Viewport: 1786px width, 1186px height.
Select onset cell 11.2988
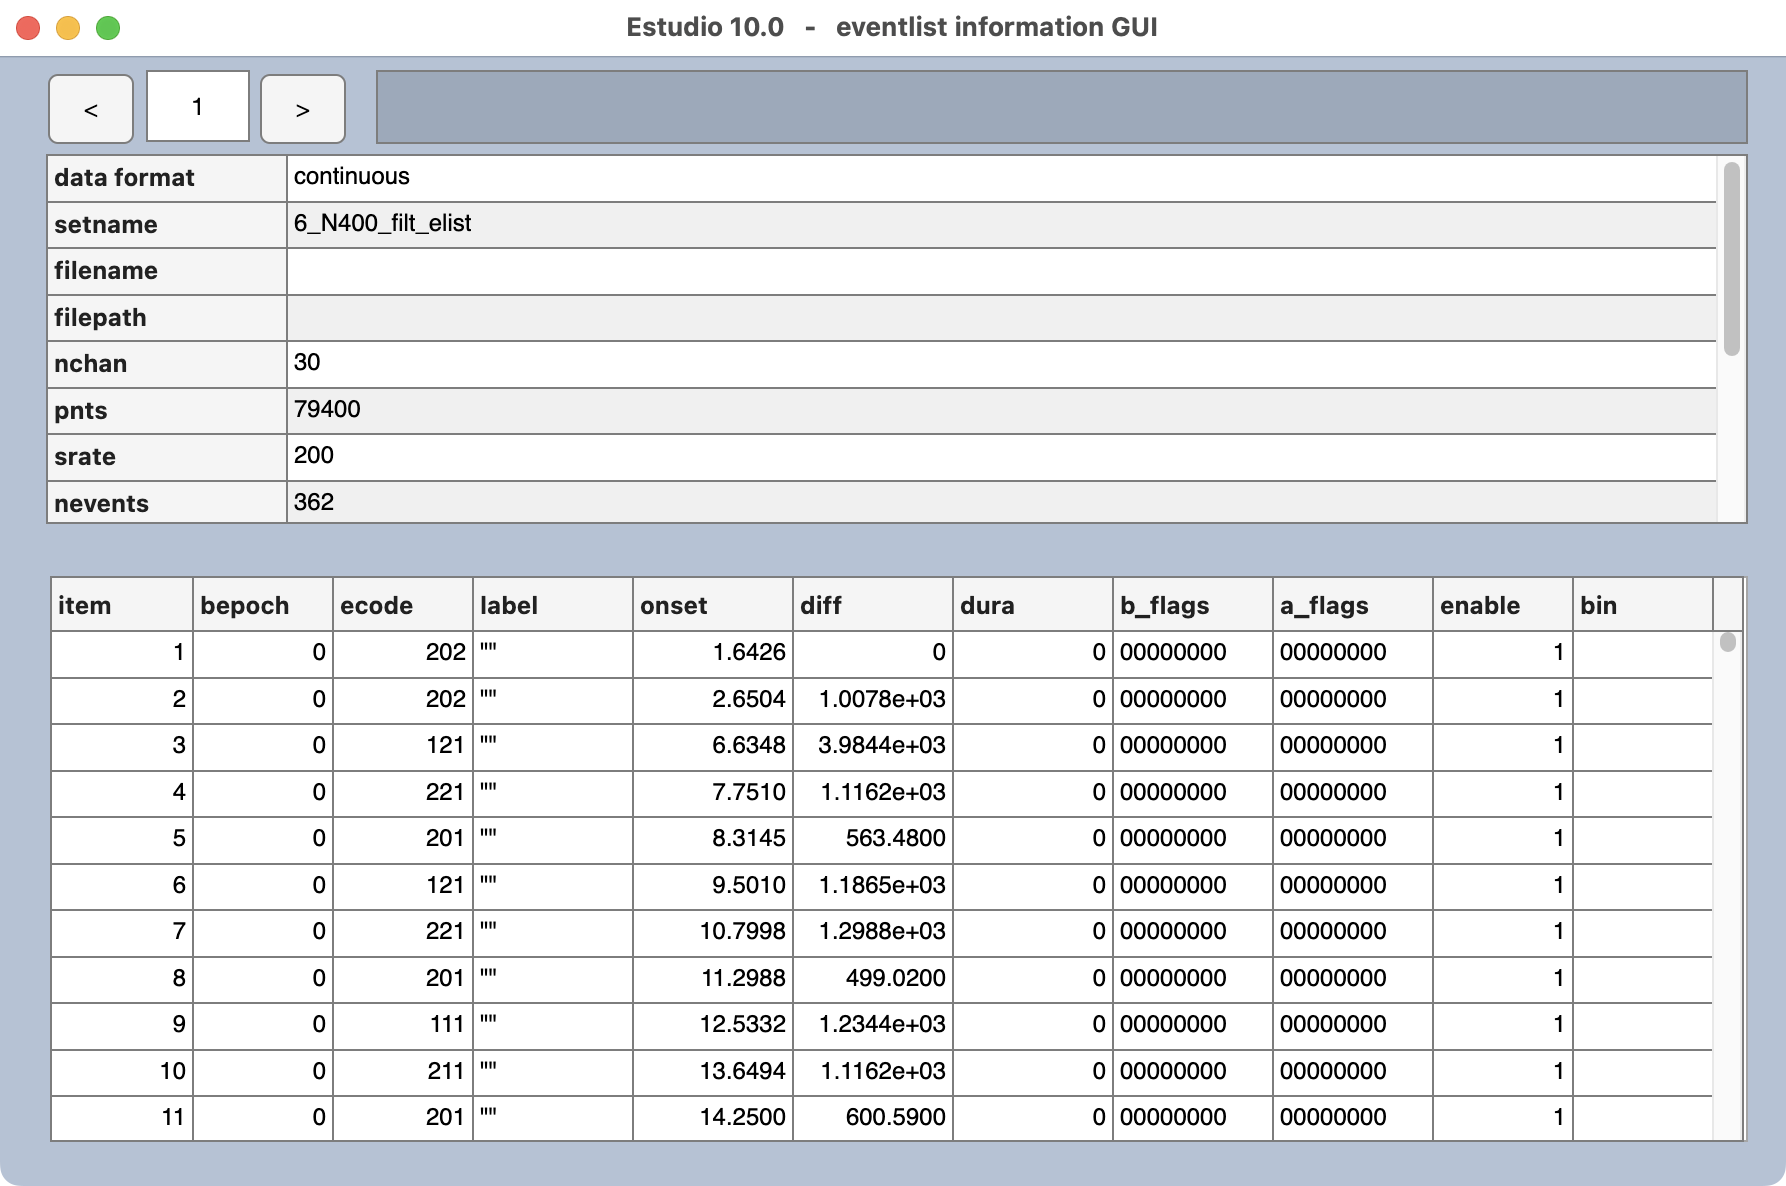coord(713,980)
